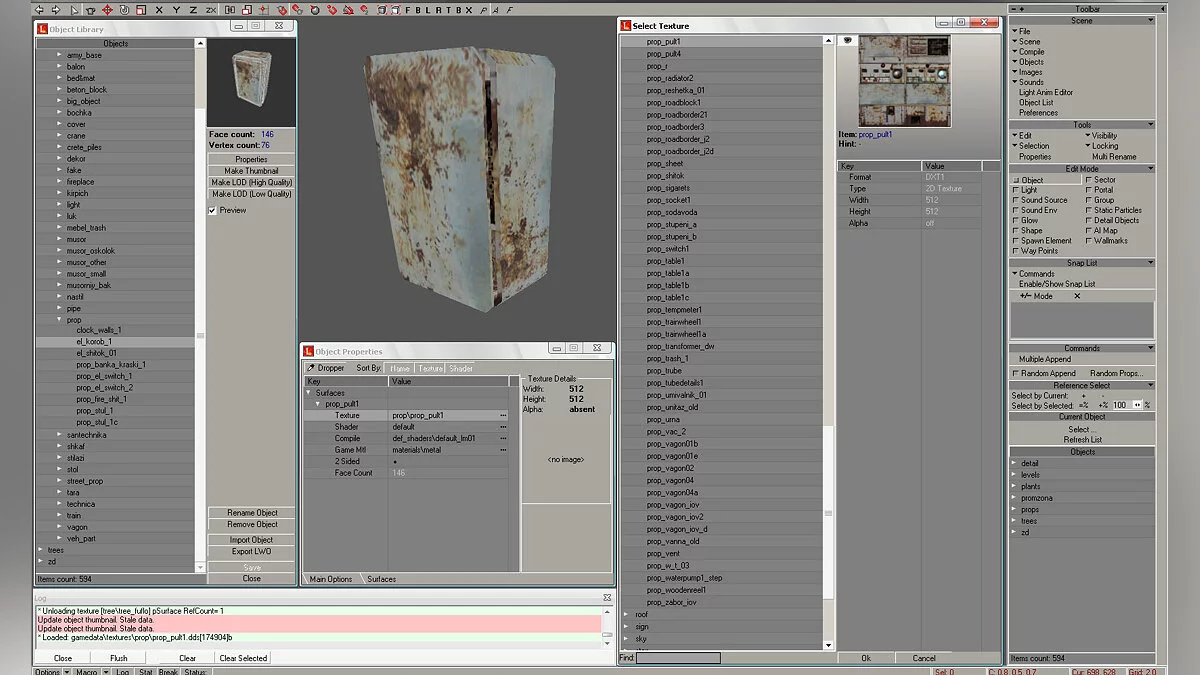Click Ok in Select Texture dialog

click(866, 658)
